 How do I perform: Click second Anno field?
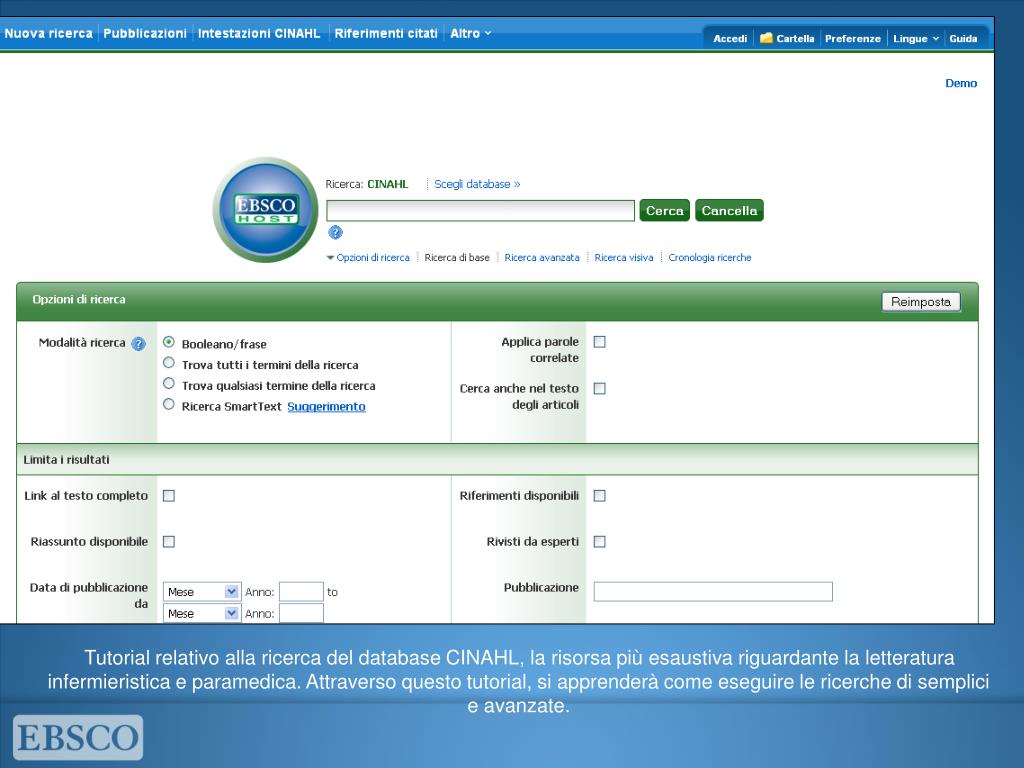pyautogui.click(x=301, y=613)
